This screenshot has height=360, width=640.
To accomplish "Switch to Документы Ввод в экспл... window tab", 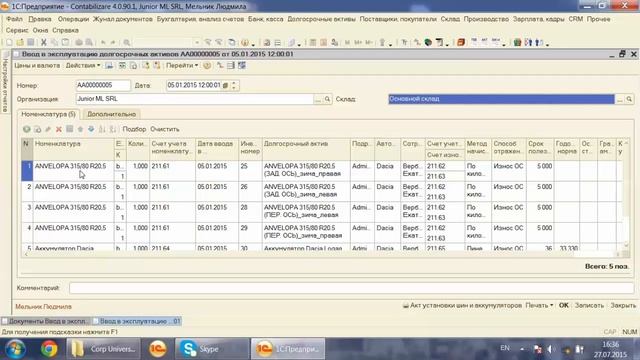I will click(x=47, y=321).
